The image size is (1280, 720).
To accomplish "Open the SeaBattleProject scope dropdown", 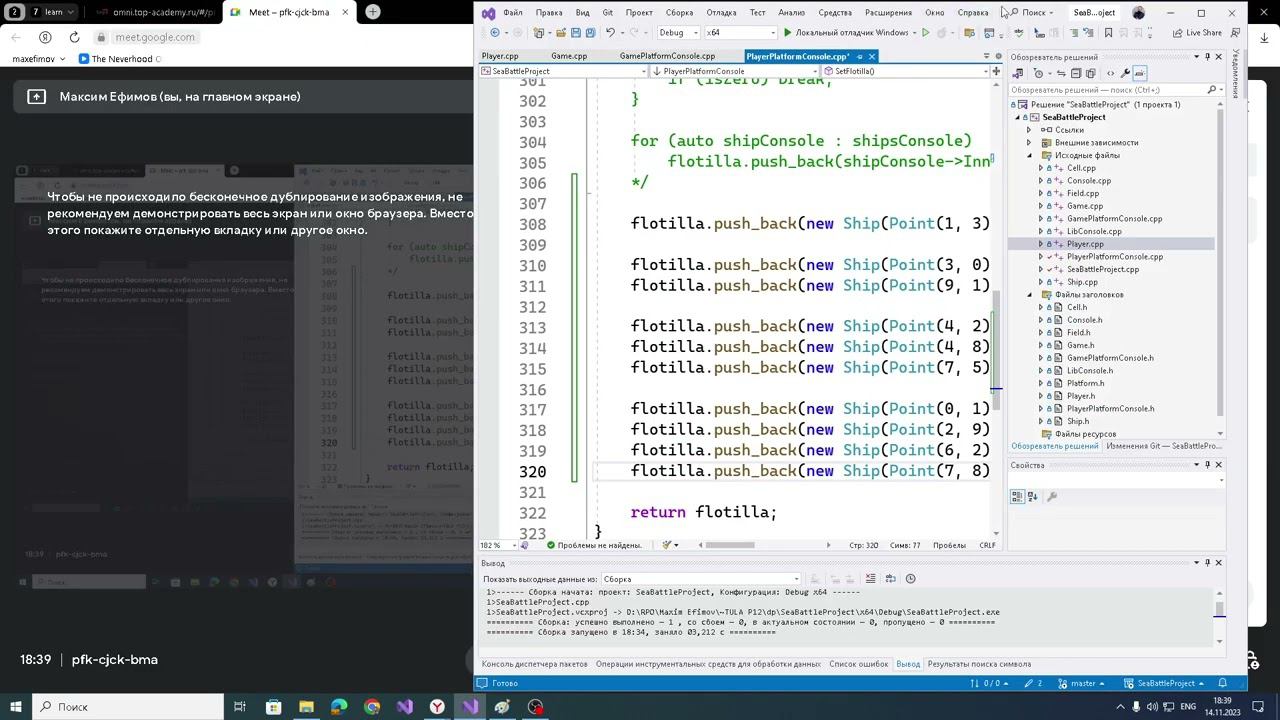I will pyautogui.click(x=564, y=71).
